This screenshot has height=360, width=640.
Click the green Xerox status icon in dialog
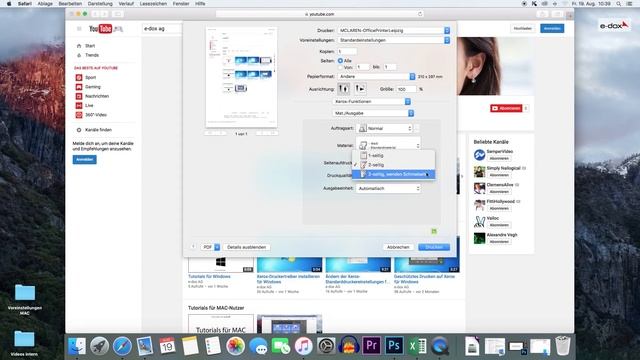pyautogui.click(x=434, y=231)
